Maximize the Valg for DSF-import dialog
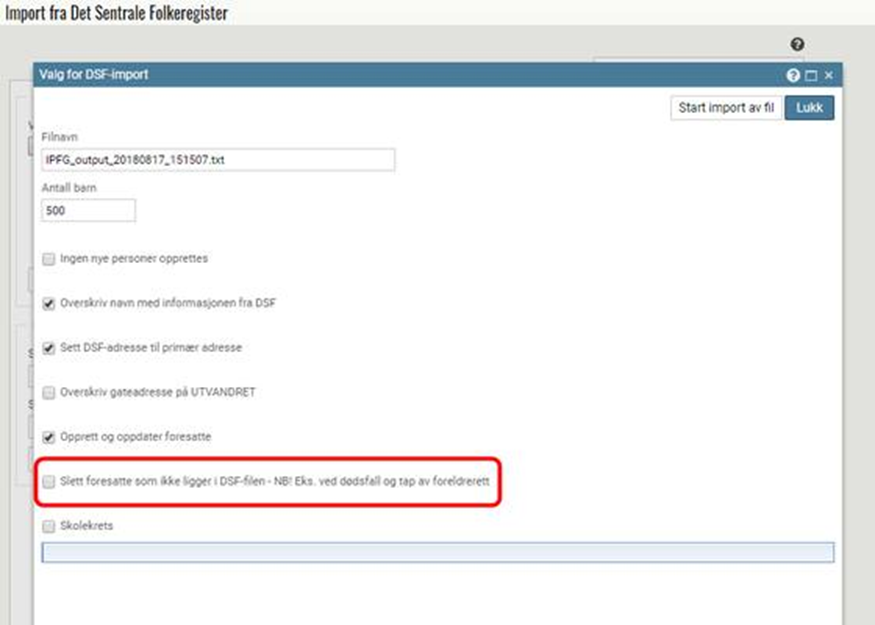 click(811, 75)
